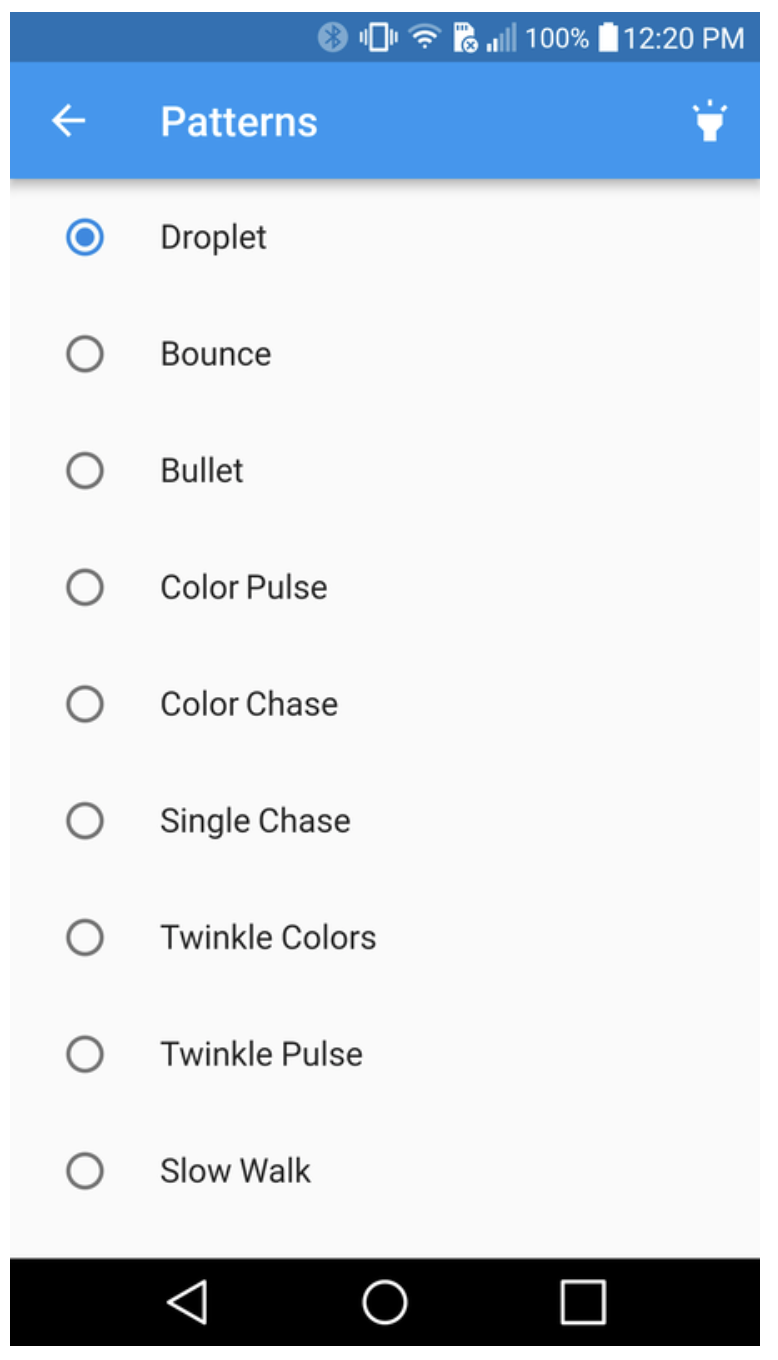Tap the 12:20 PM clock text
This screenshot has height=1360, width=778.
(x=684, y=38)
